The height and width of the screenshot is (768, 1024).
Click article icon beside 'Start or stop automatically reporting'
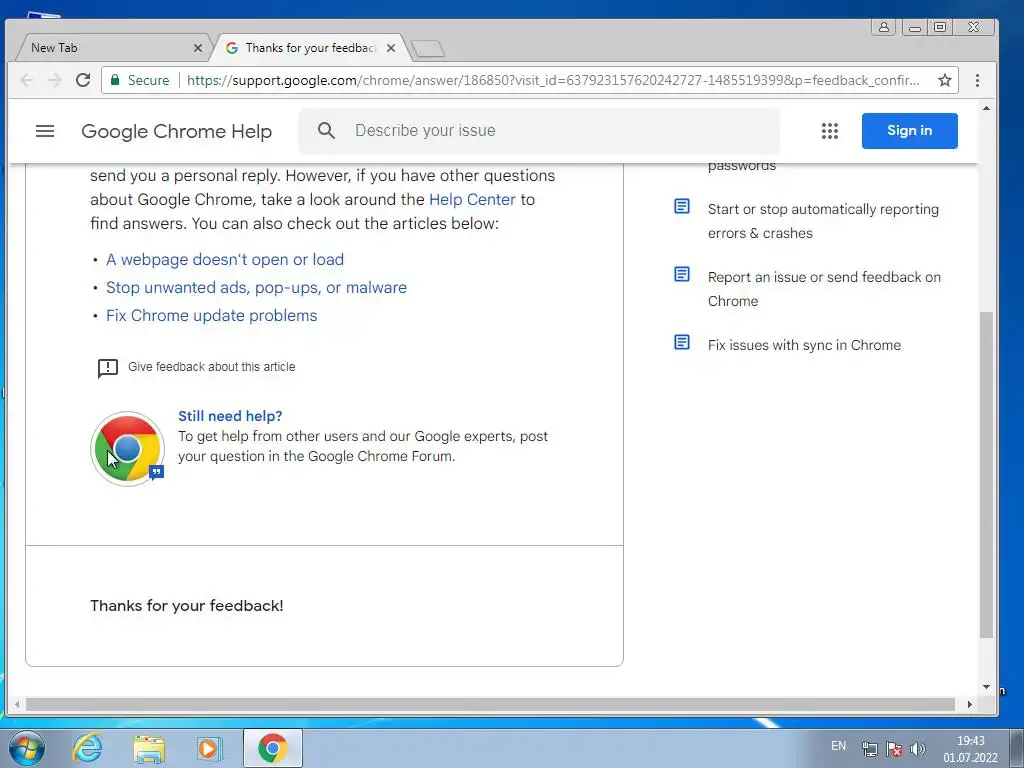click(x=682, y=206)
